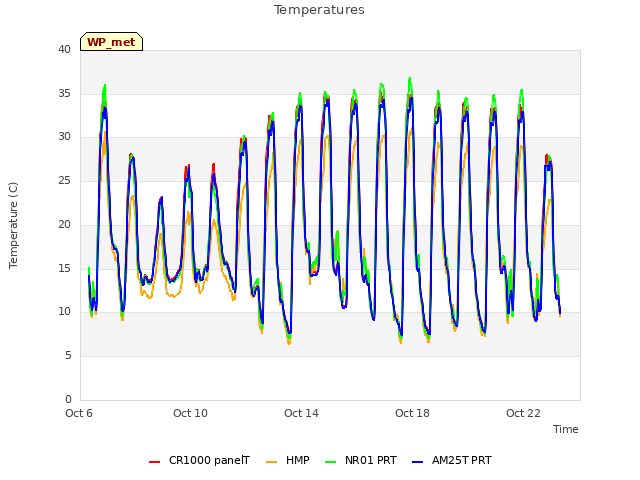Click the 25 y-axis tick label
Screen dimensions: 640x480
point(64,180)
